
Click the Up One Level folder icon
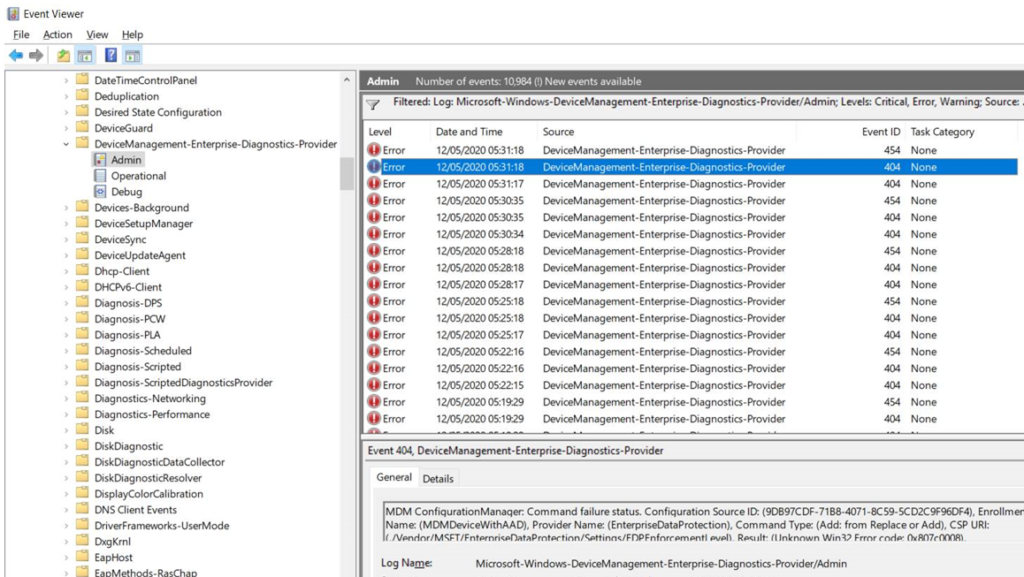63,55
